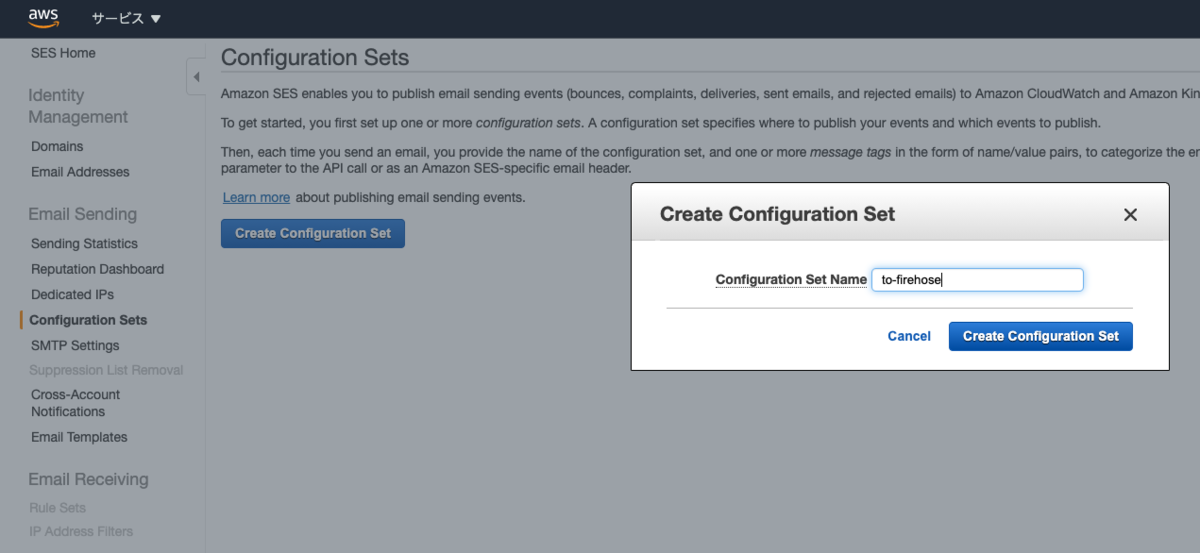
Task: Cancel the dialog
Action: click(909, 336)
